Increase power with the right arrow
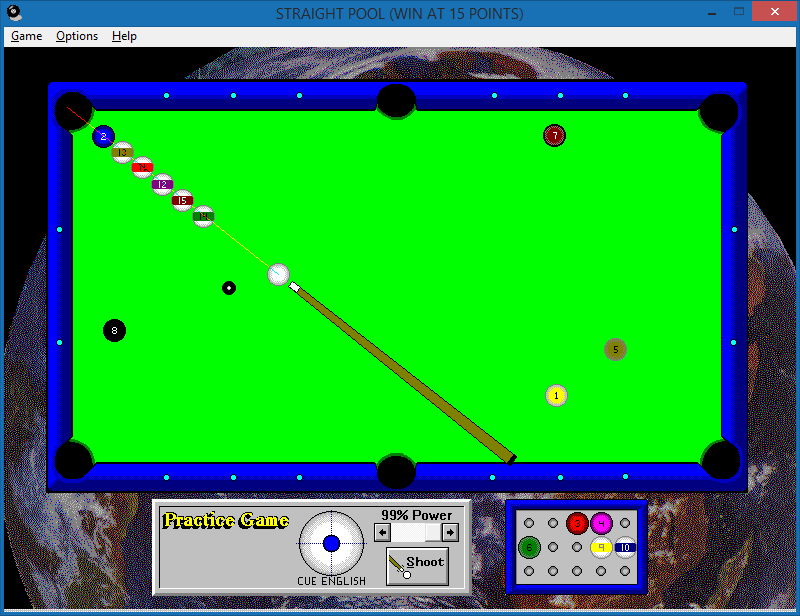Image resolution: width=800 pixels, height=616 pixels. (x=450, y=533)
